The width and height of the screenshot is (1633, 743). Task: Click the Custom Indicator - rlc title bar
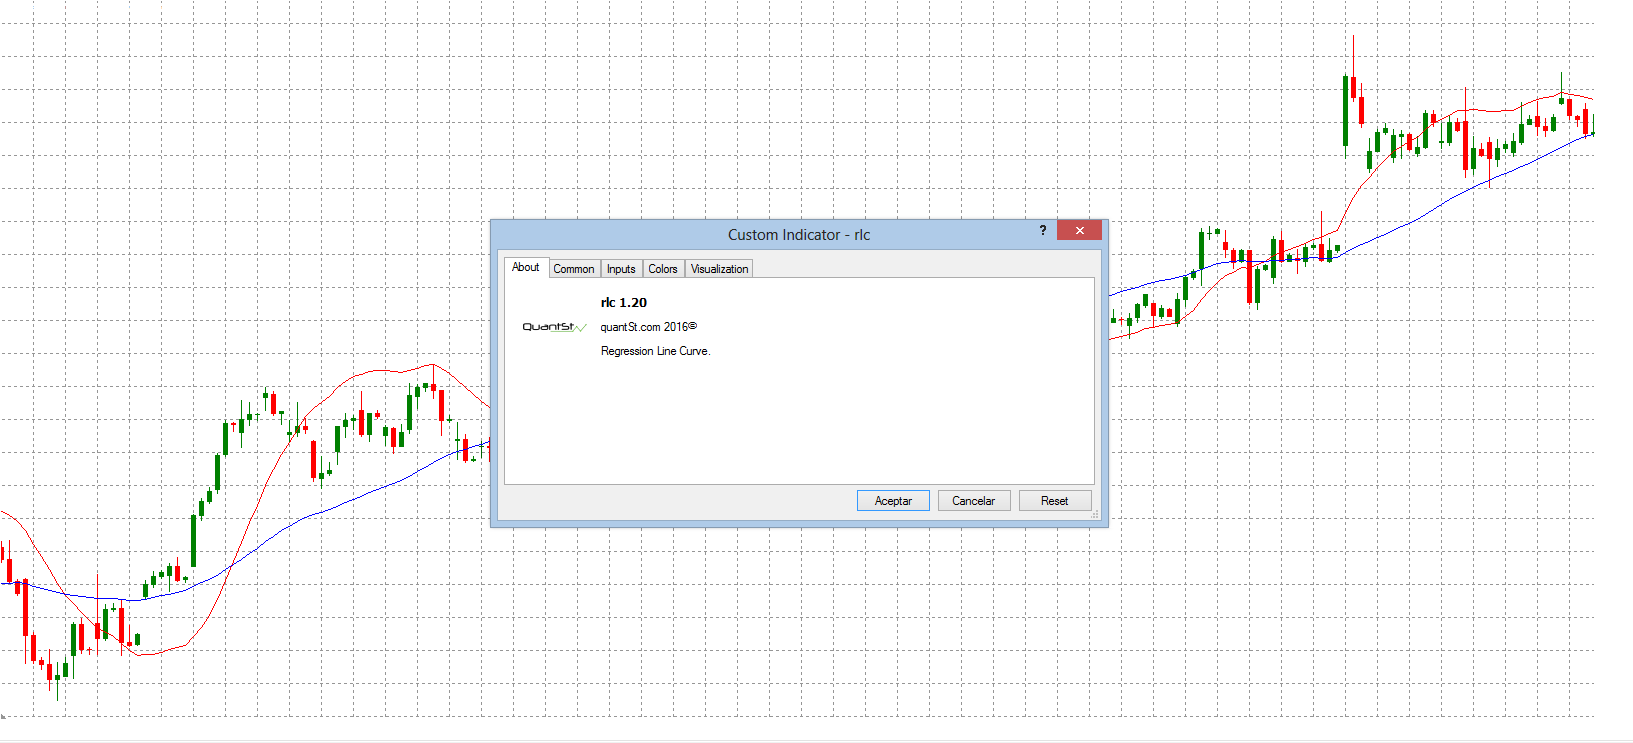798,235
